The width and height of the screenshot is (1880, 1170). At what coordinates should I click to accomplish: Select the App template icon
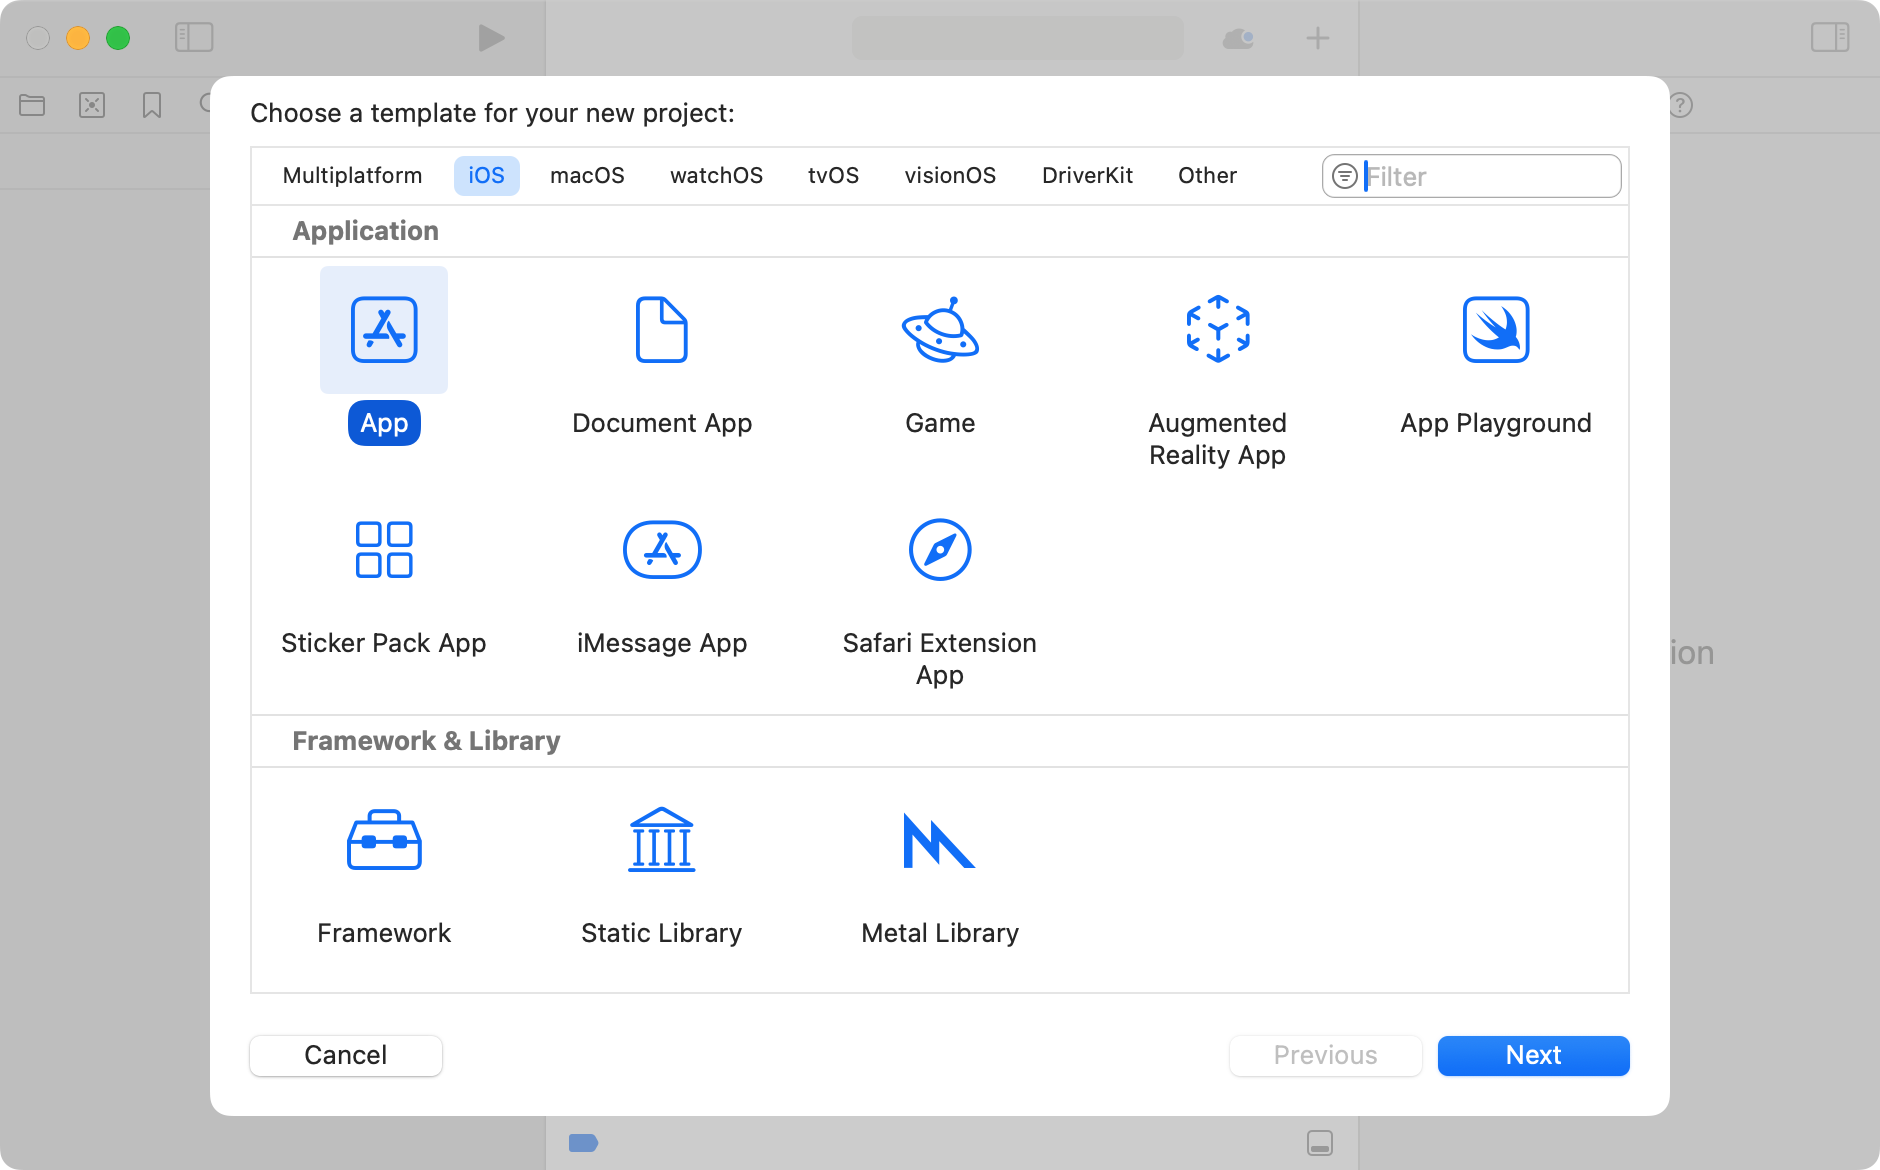pos(384,330)
